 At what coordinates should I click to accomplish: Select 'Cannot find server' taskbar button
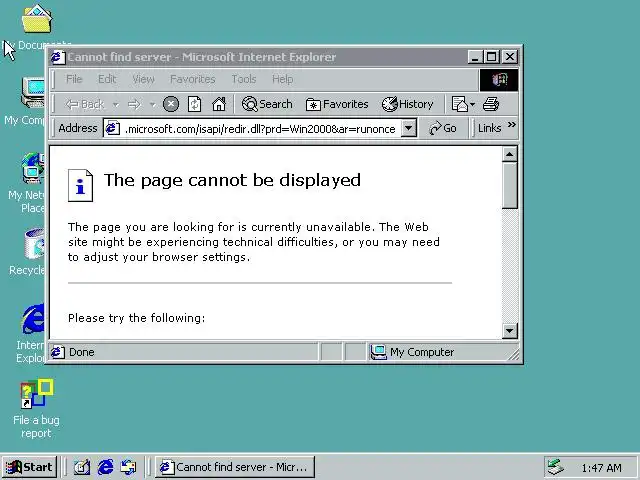(235, 467)
